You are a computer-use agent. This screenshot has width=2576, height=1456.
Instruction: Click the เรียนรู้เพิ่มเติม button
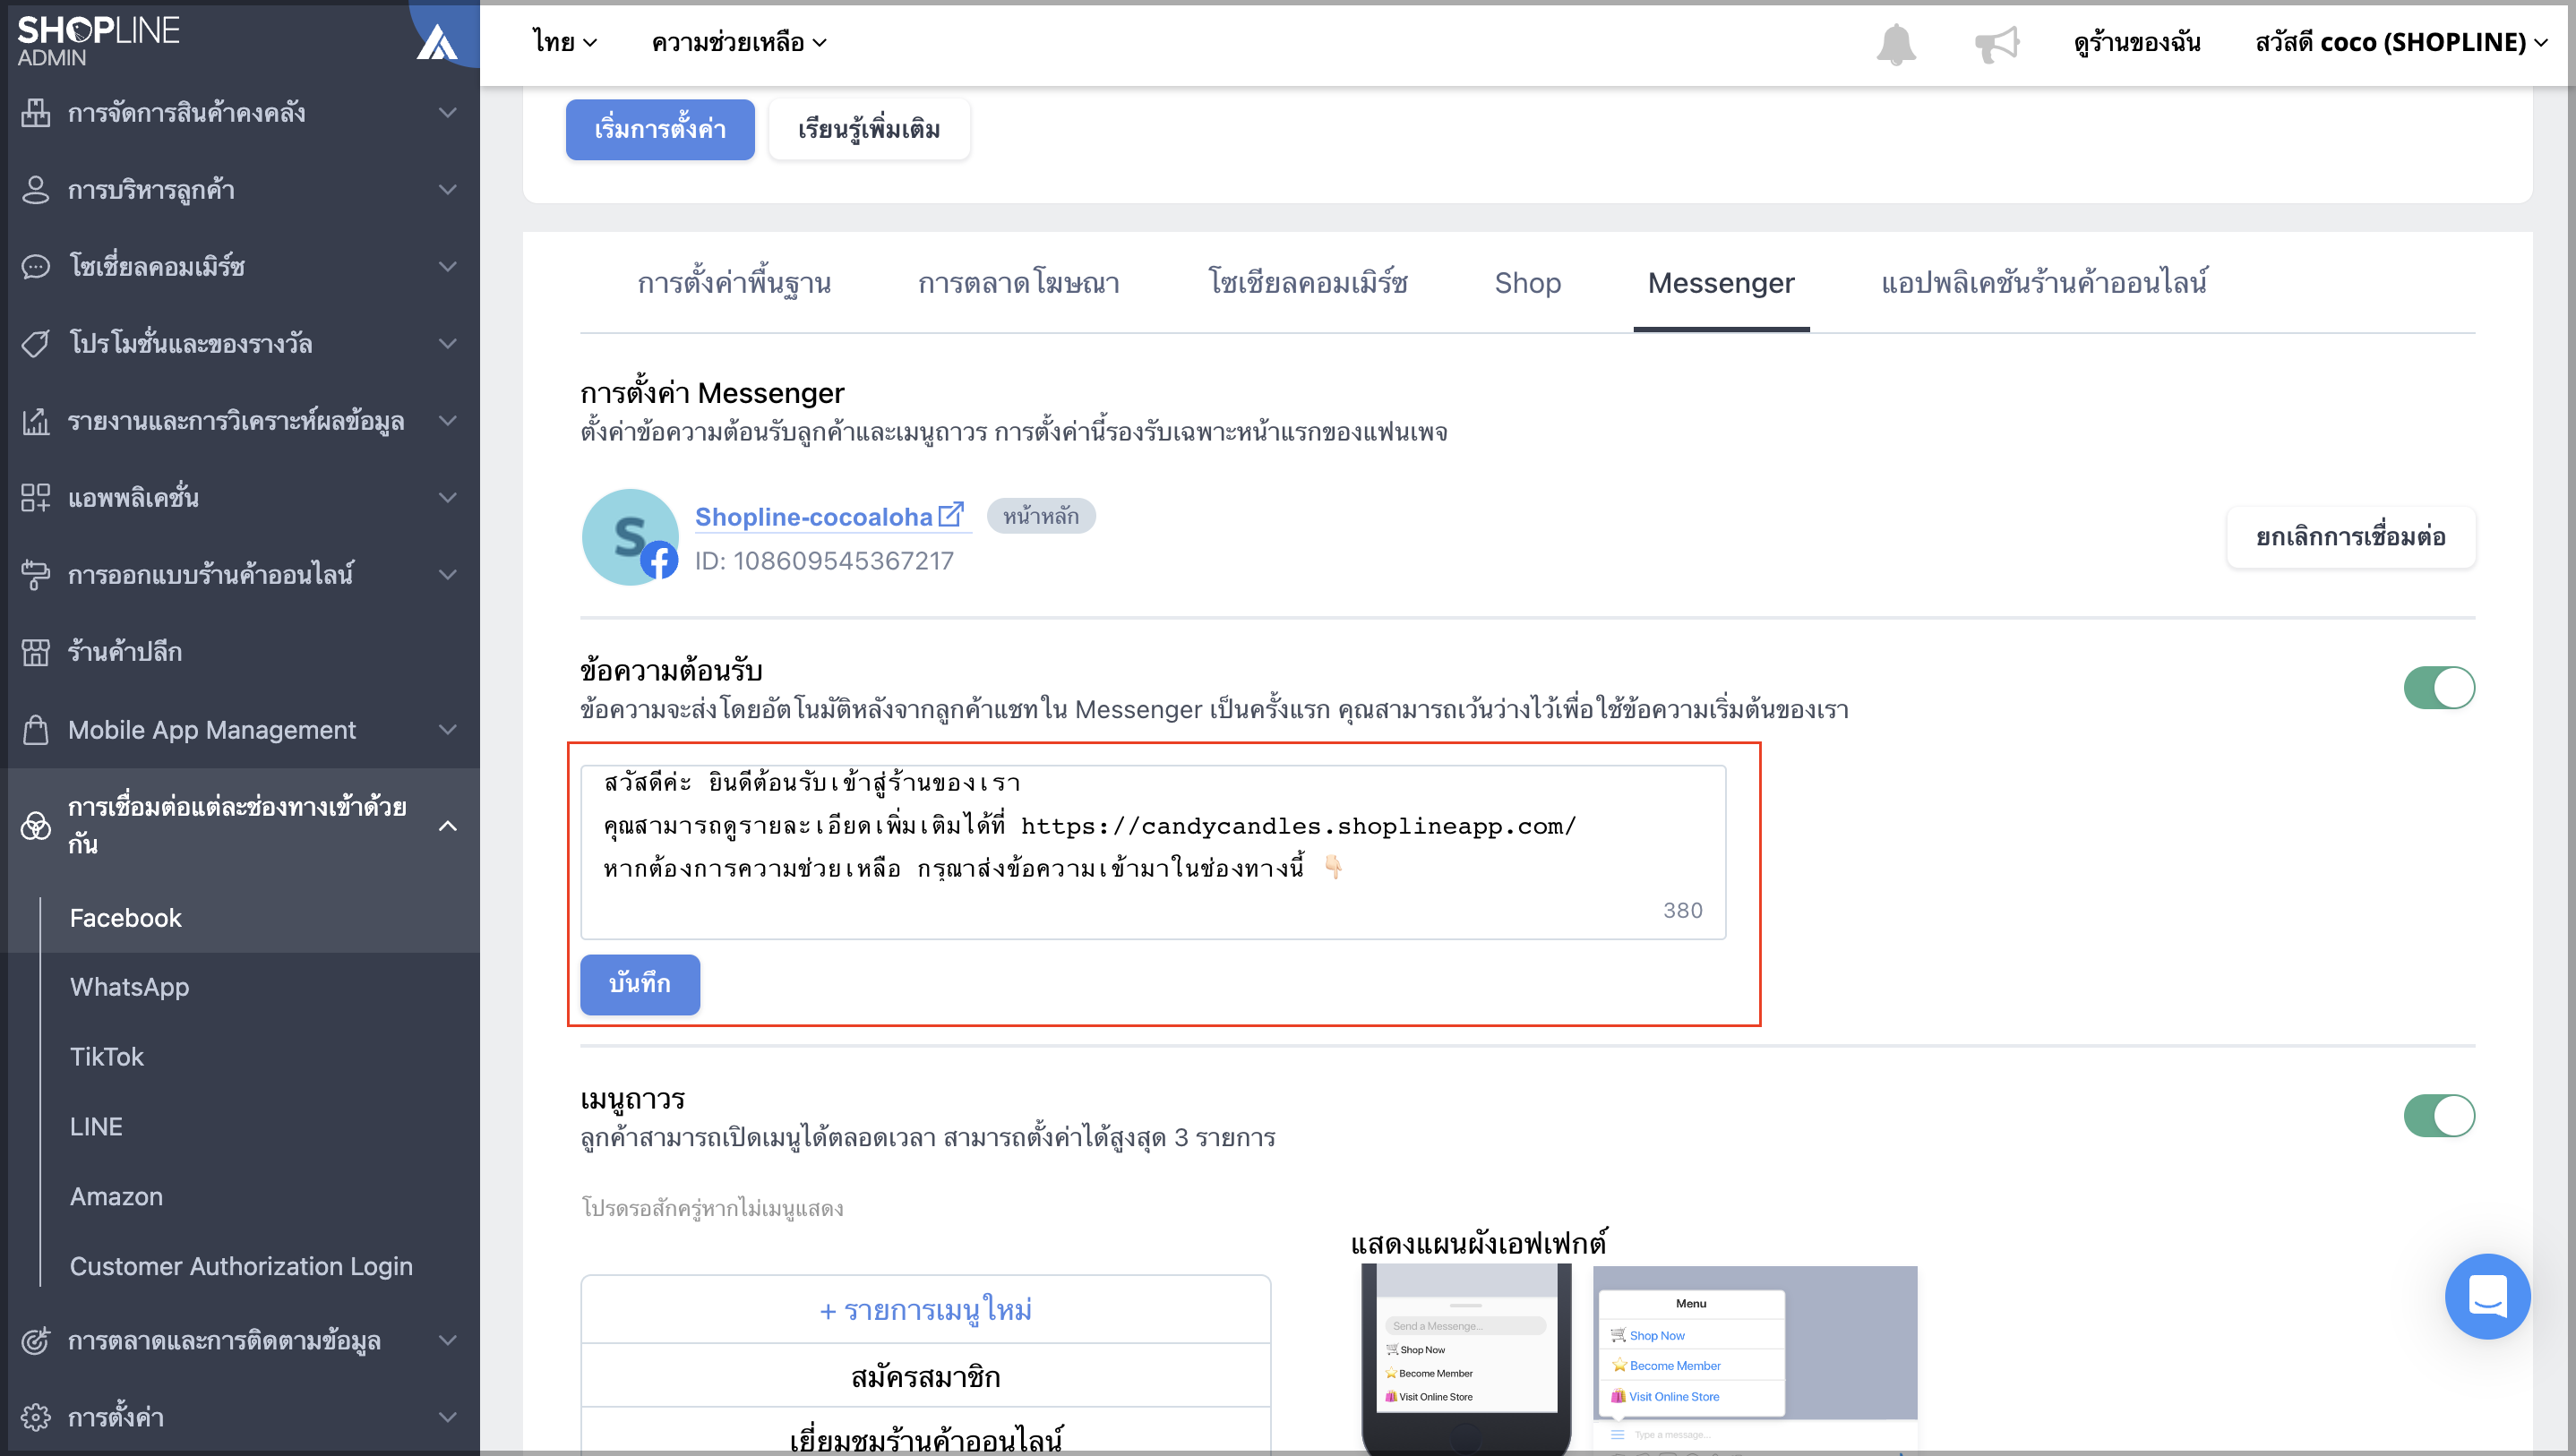pyautogui.click(x=869, y=129)
